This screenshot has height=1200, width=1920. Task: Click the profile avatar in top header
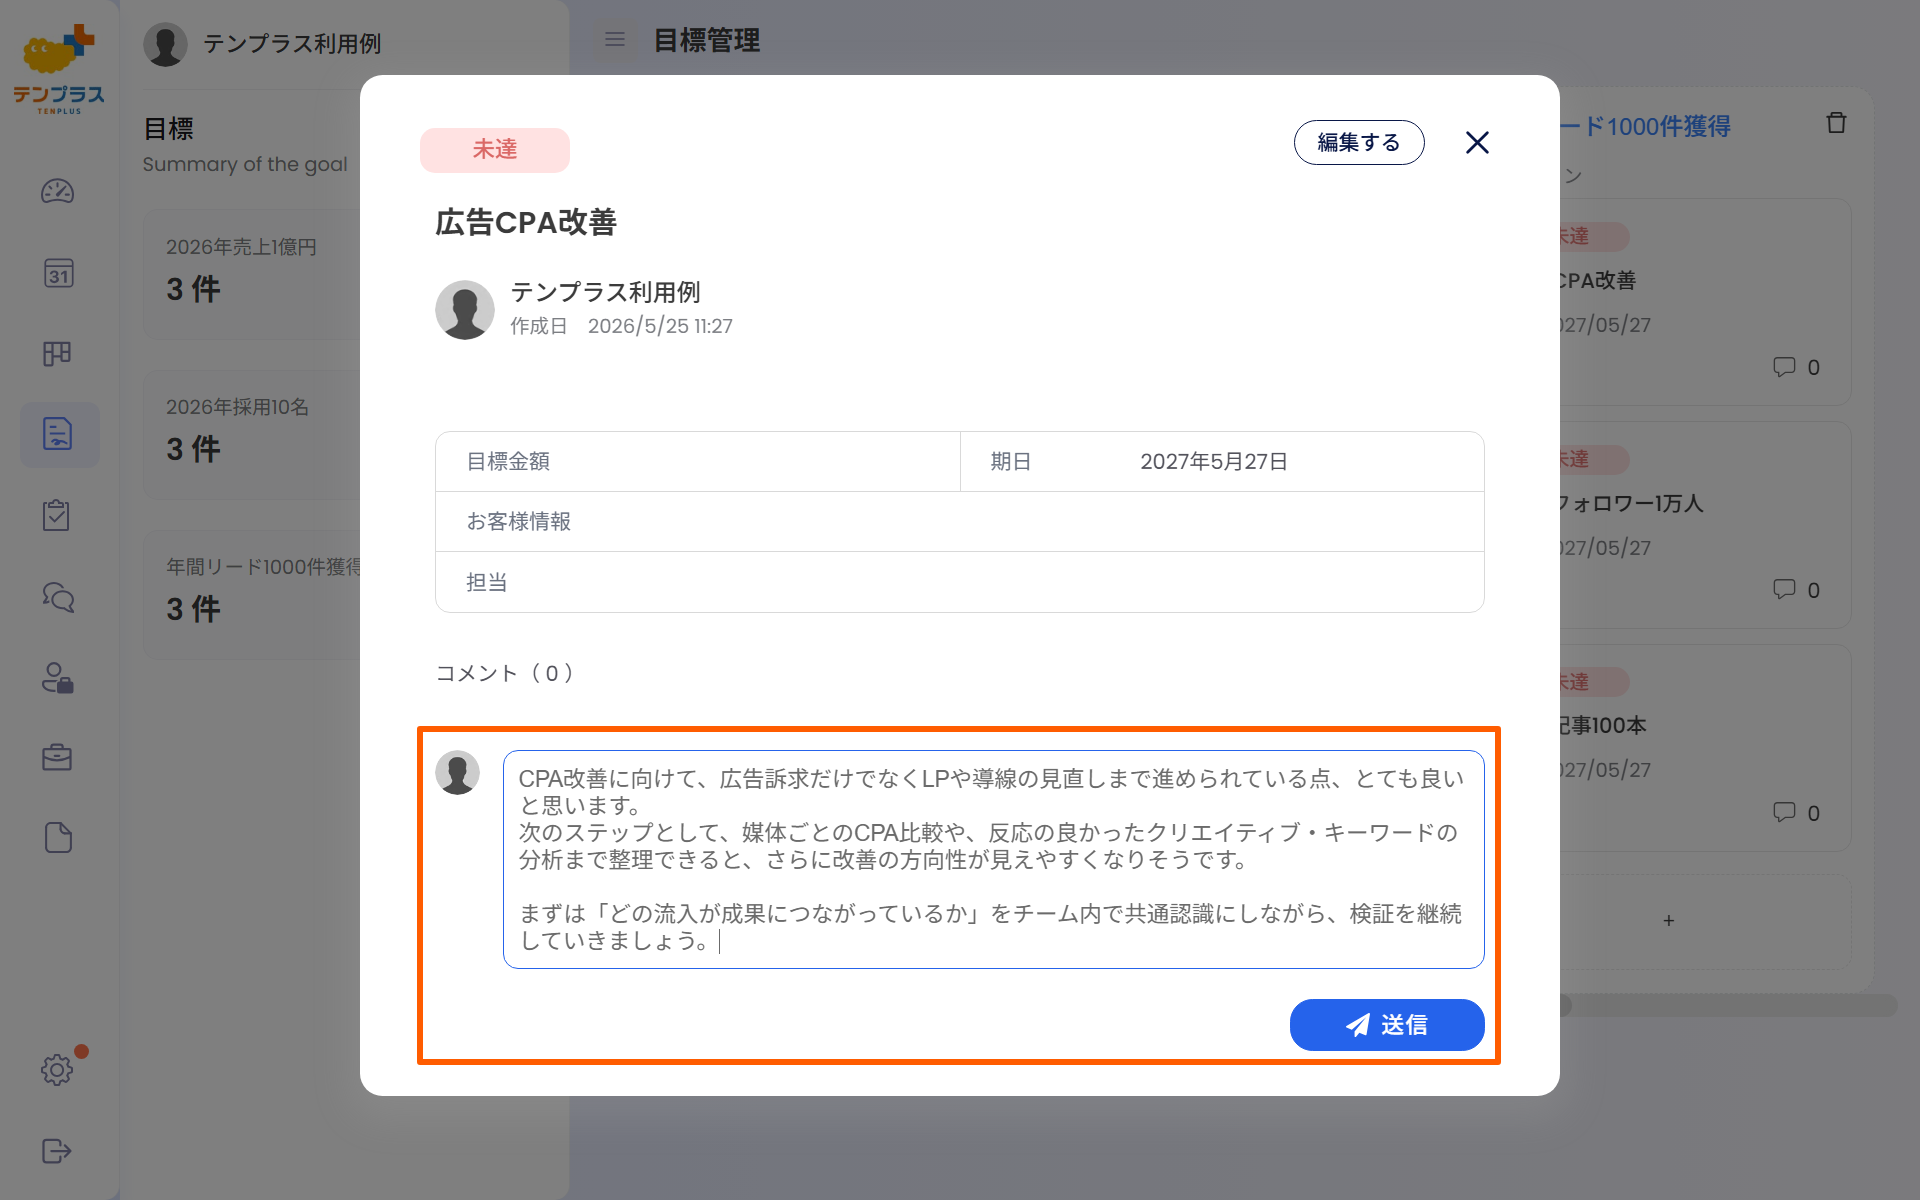click(x=166, y=44)
